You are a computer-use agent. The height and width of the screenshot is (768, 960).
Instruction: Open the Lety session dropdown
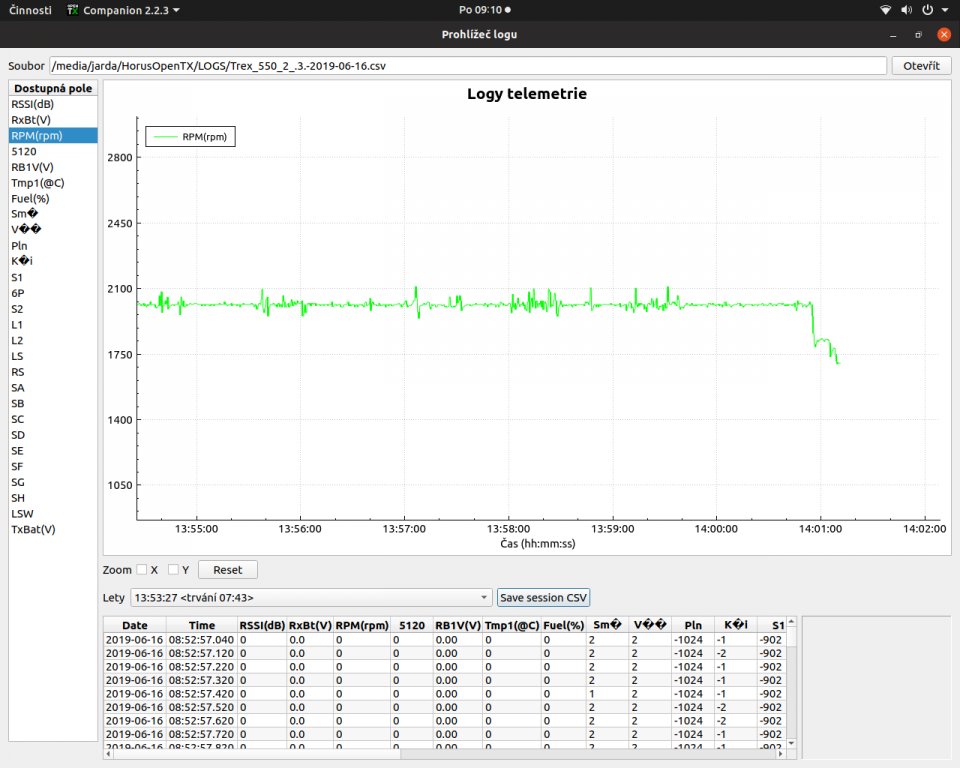point(311,598)
